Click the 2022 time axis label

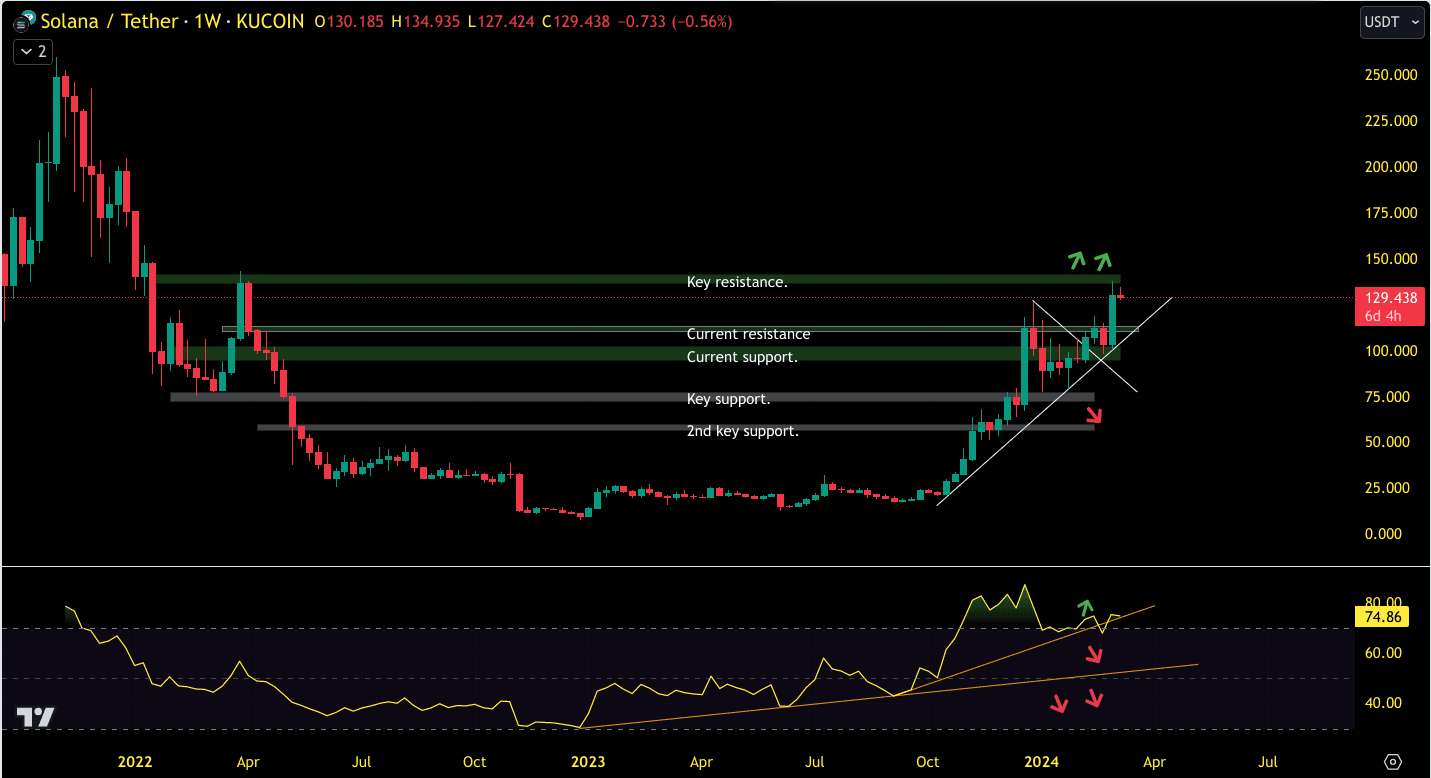tap(135, 762)
